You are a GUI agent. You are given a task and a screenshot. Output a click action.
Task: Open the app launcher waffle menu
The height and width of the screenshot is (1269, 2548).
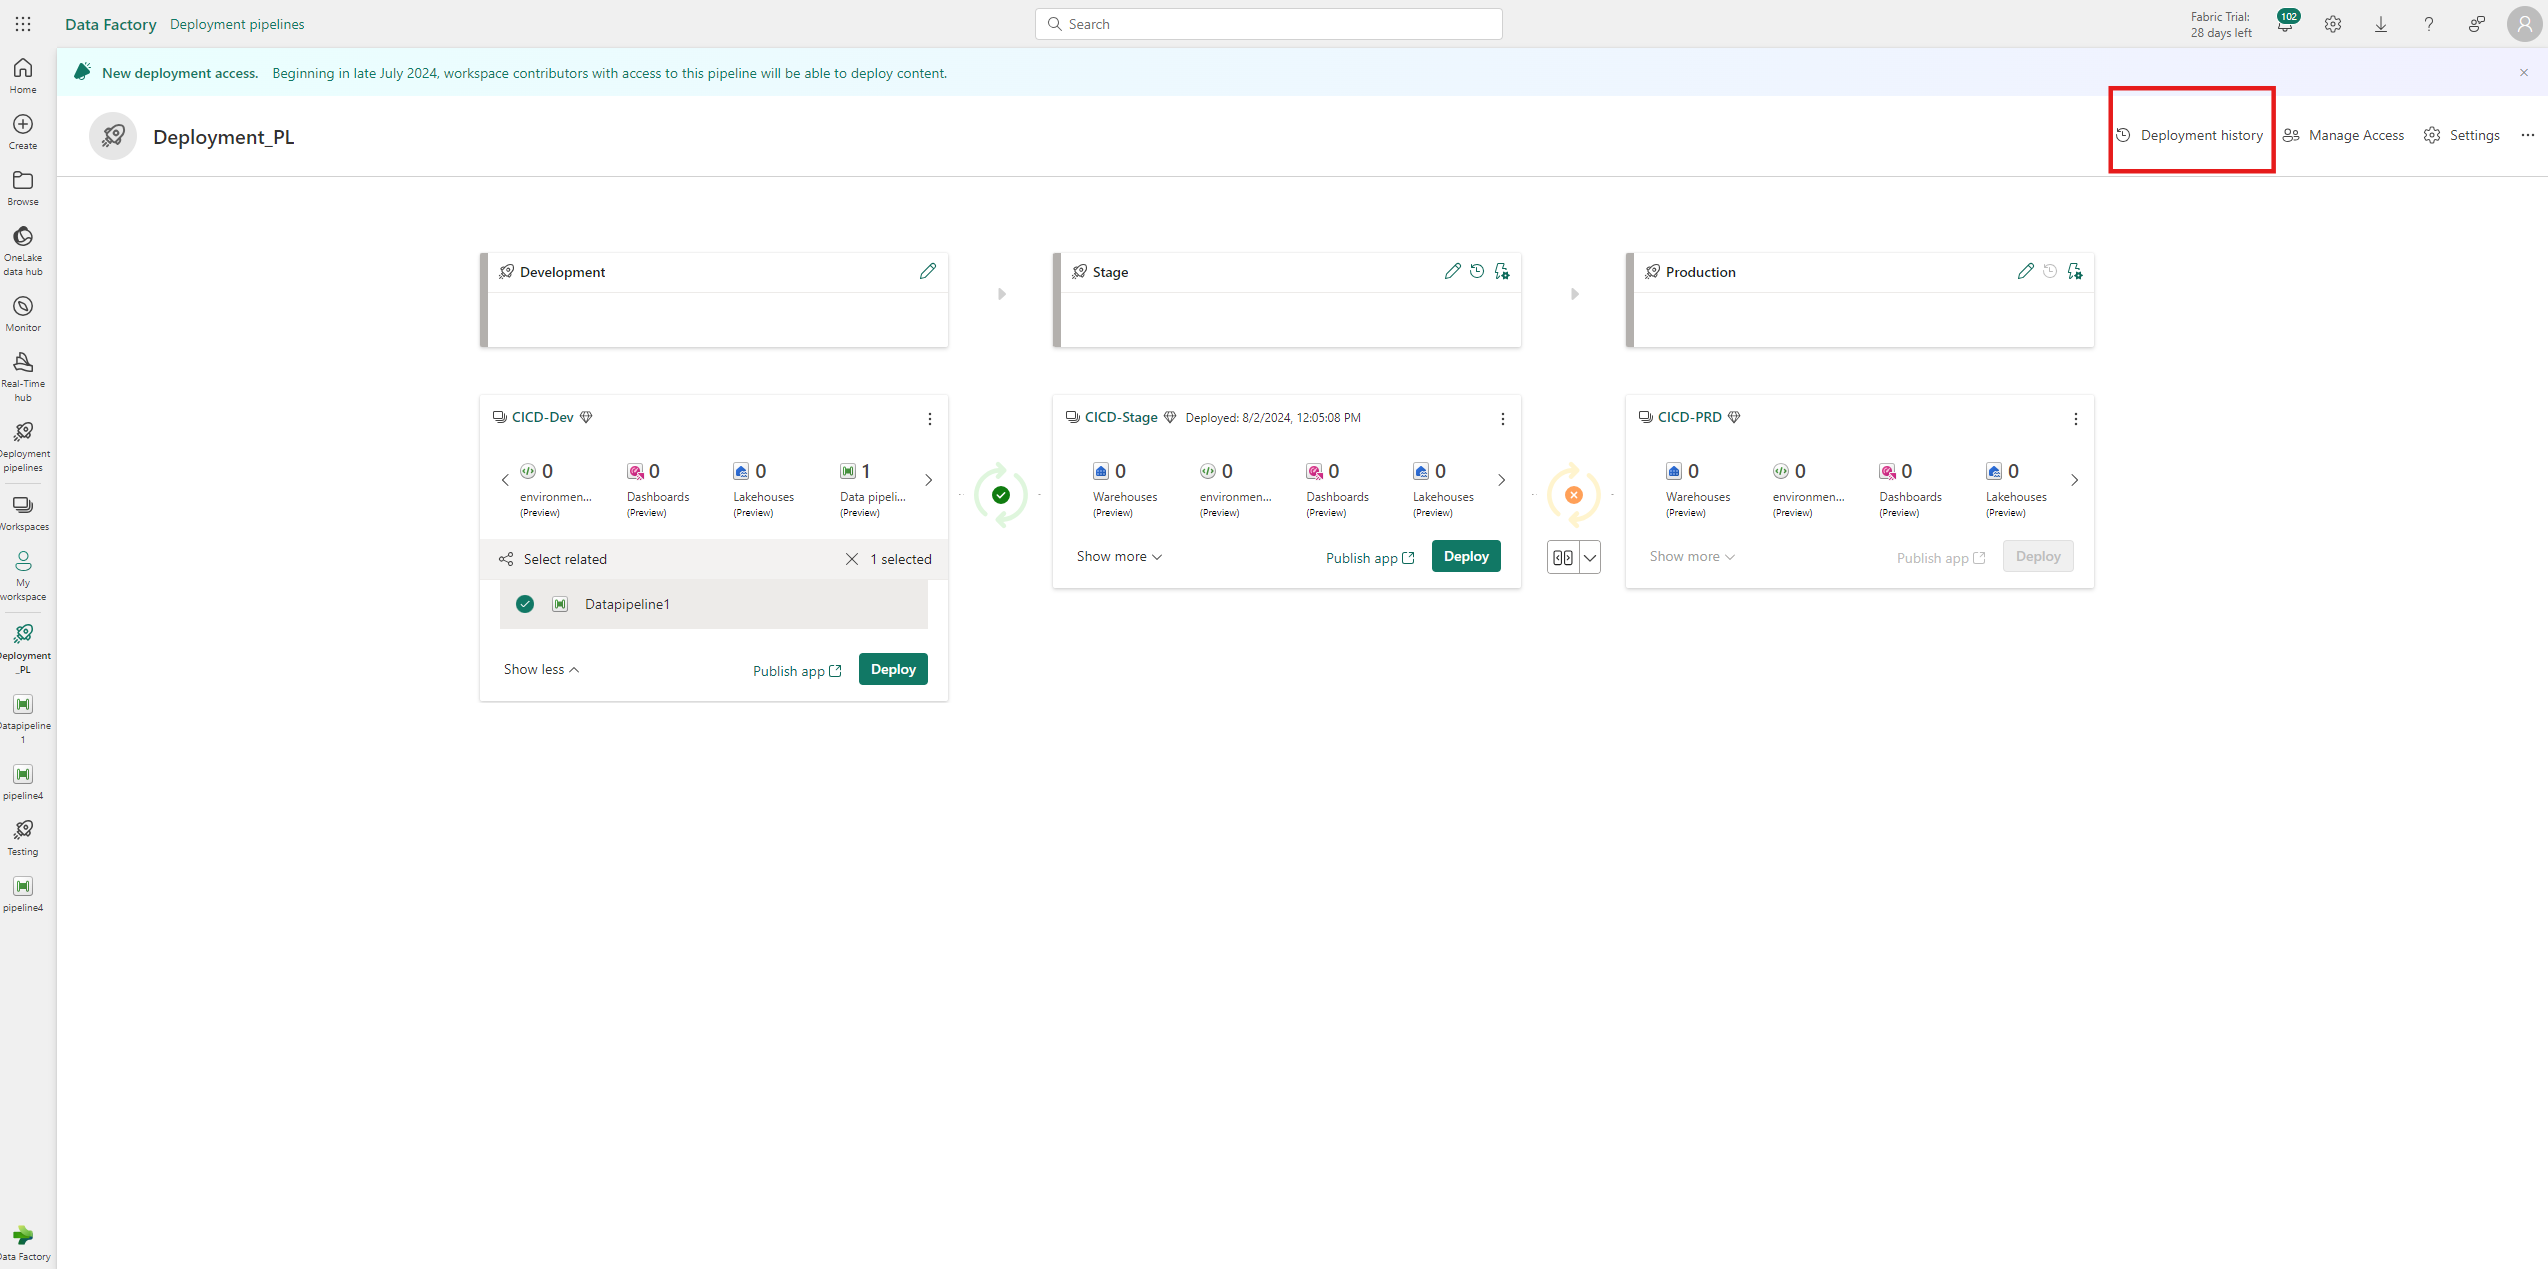[x=23, y=24]
